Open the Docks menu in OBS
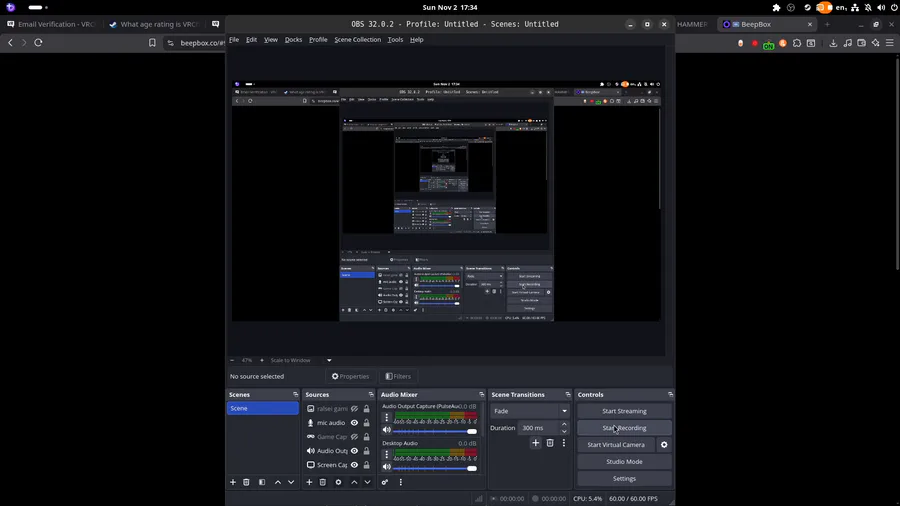This screenshot has height=506, width=900. pyautogui.click(x=293, y=40)
